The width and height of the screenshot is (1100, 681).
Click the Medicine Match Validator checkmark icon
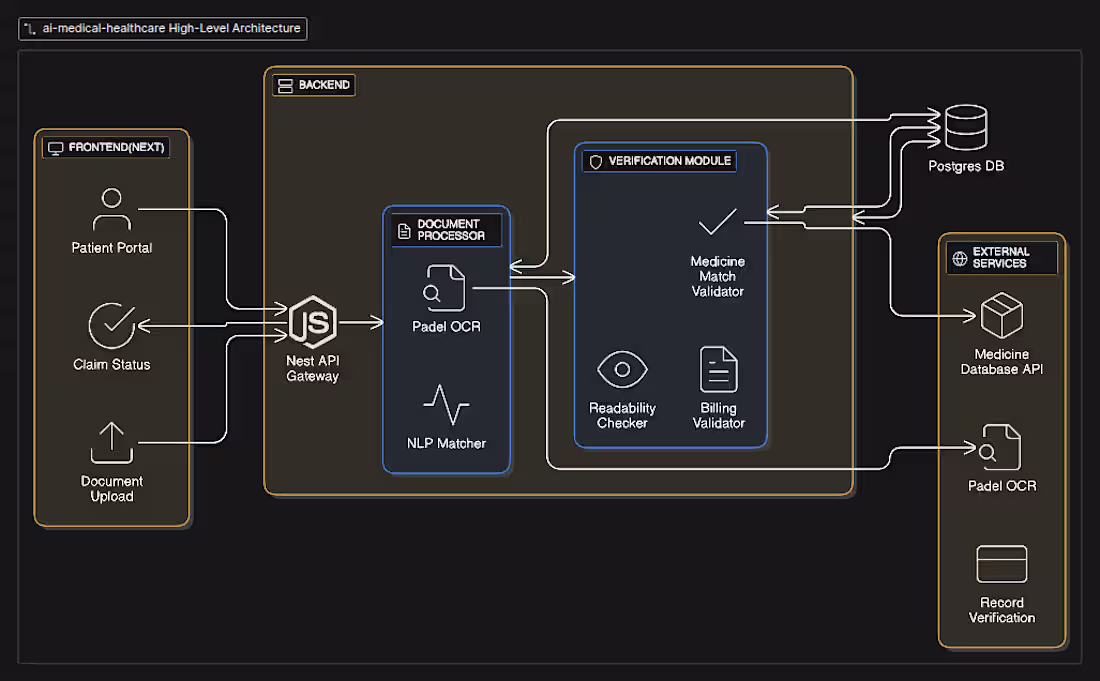[718, 222]
